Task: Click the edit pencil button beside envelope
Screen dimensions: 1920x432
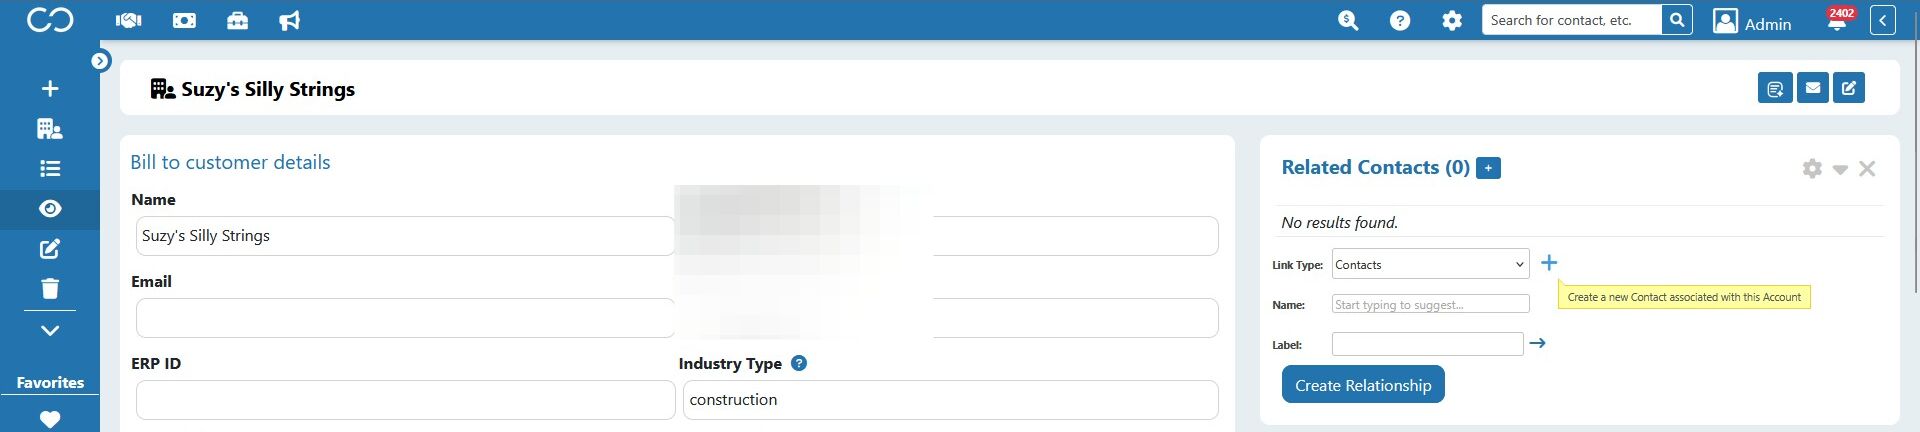Action: pyautogui.click(x=1849, y=88)
